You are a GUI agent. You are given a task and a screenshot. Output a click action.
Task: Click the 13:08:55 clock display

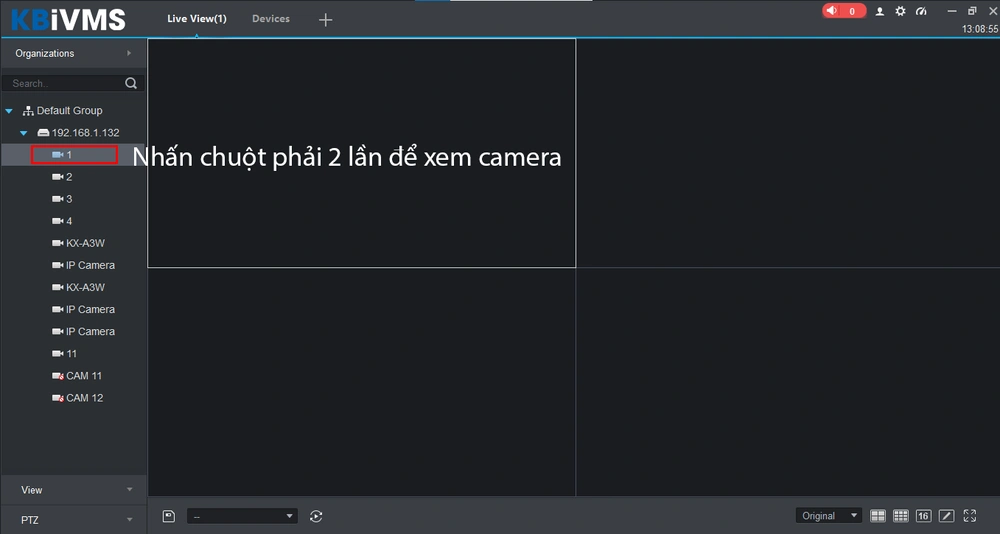tap(980, 29)
